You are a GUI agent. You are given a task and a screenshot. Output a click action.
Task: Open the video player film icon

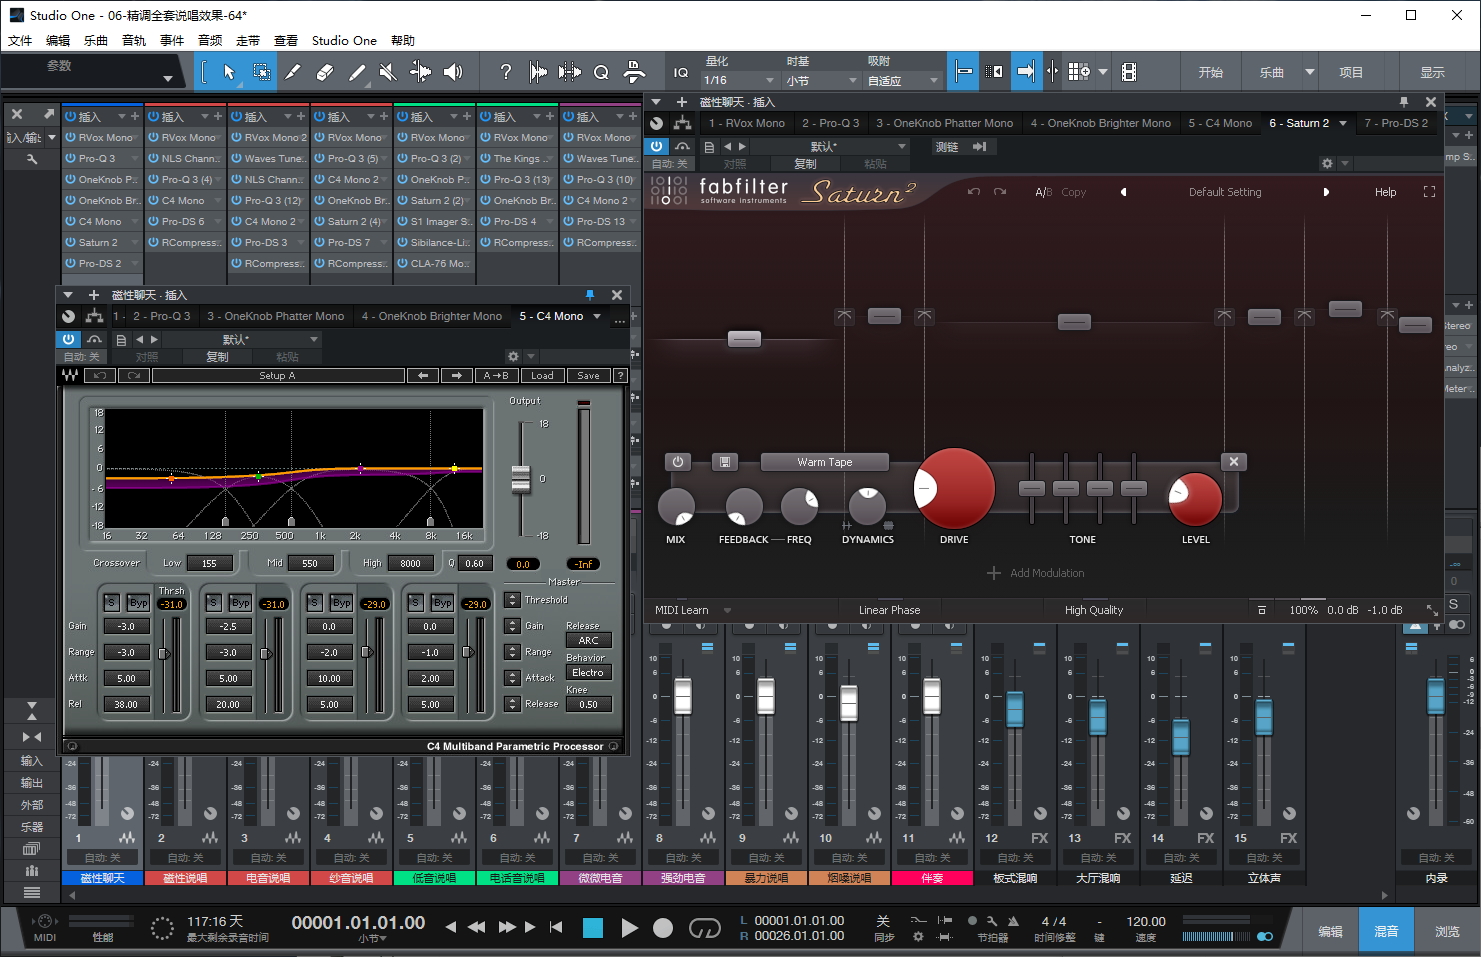(1129, 72)
